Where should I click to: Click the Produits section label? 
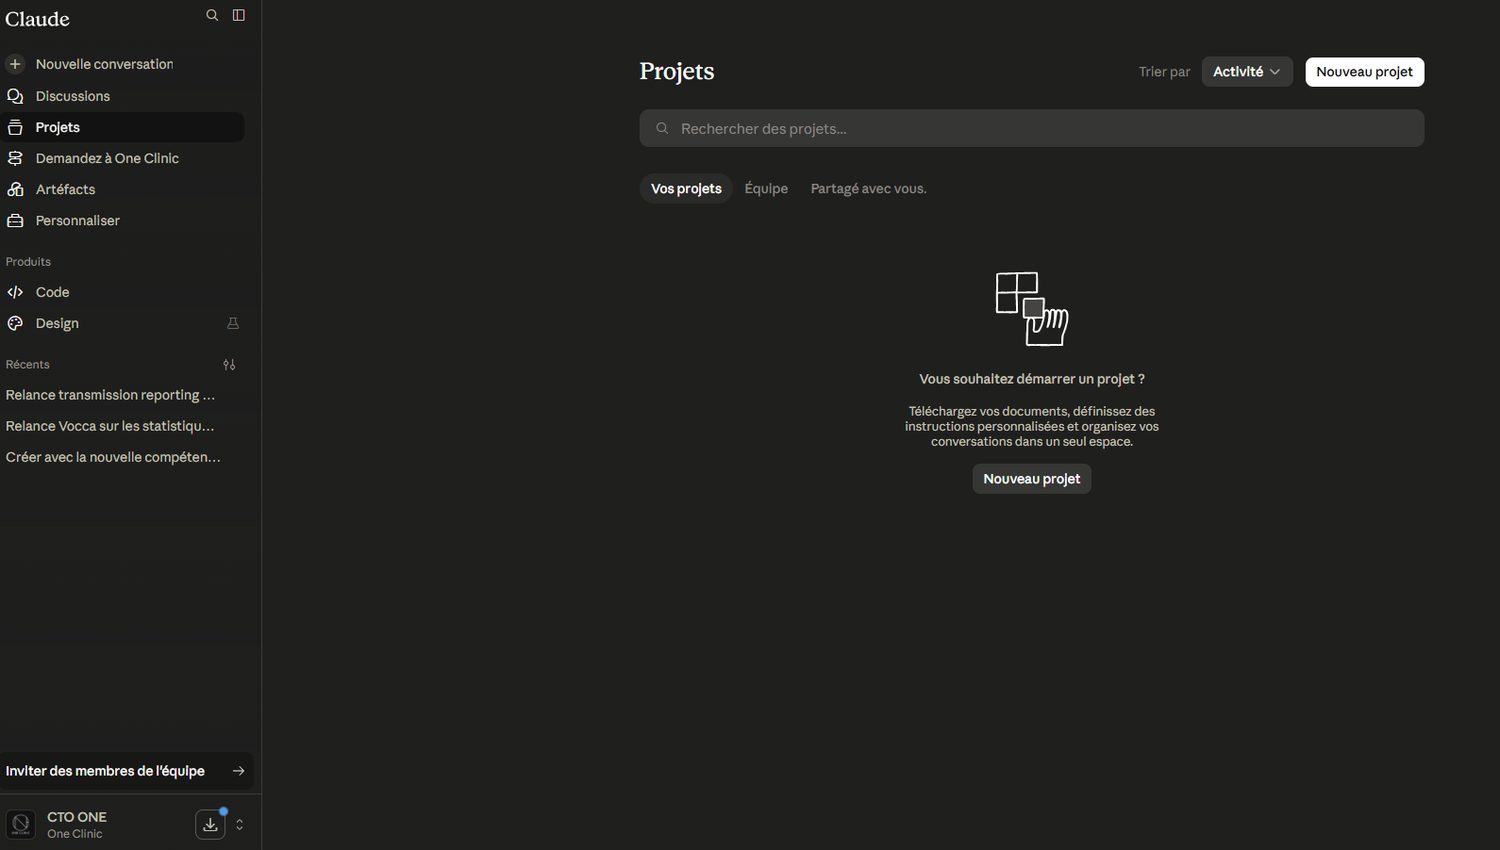[x=28, y=262]
